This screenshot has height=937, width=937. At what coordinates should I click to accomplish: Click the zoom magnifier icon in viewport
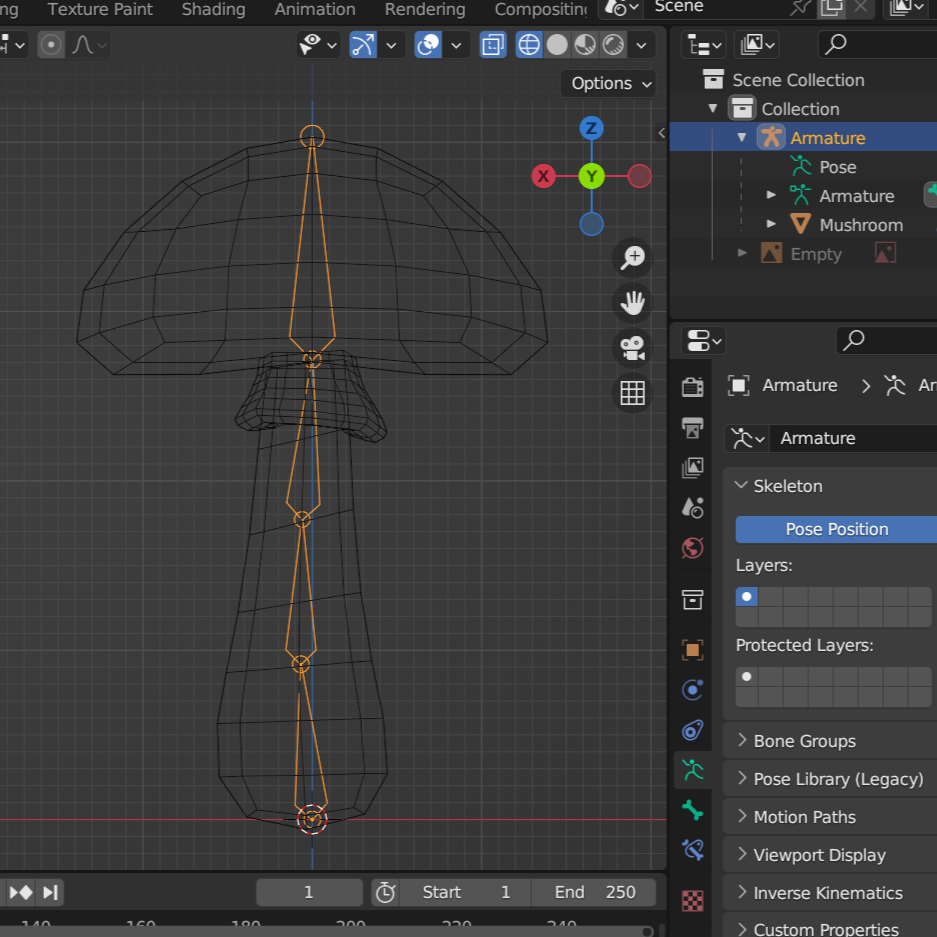[x=632, y=258]
